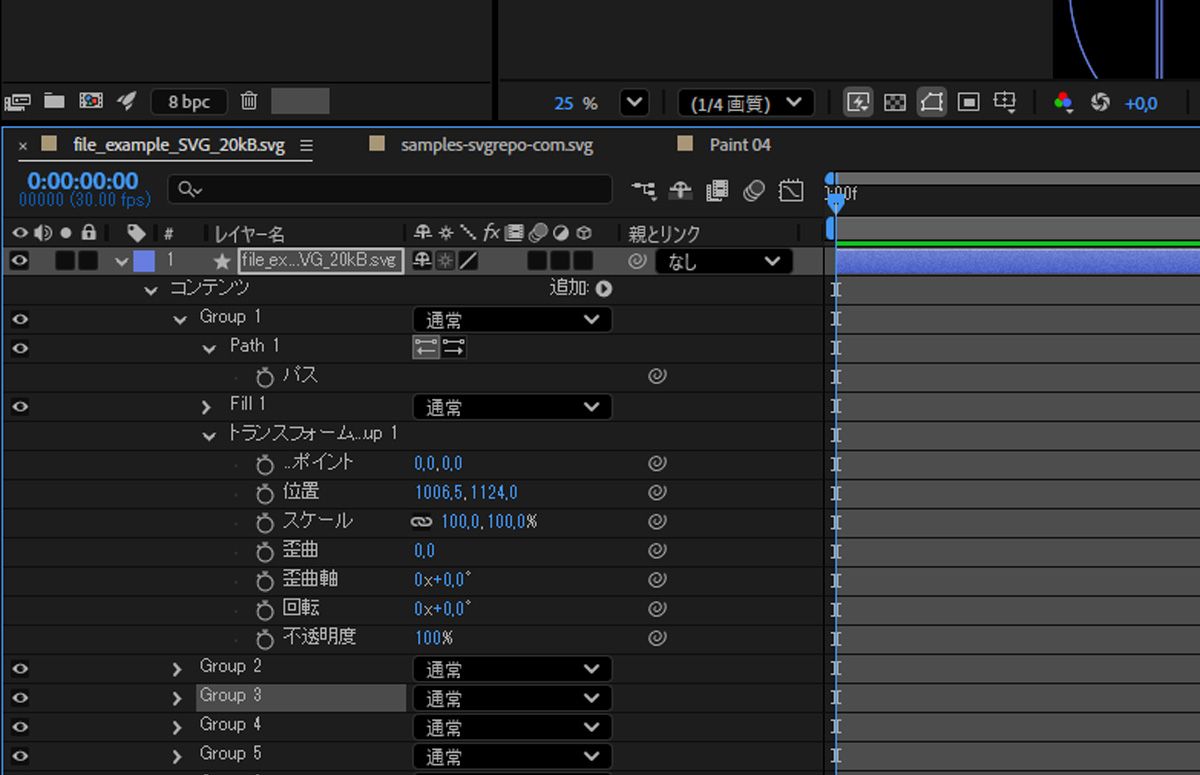Click the レイヤー名 column header

point(250,233)
